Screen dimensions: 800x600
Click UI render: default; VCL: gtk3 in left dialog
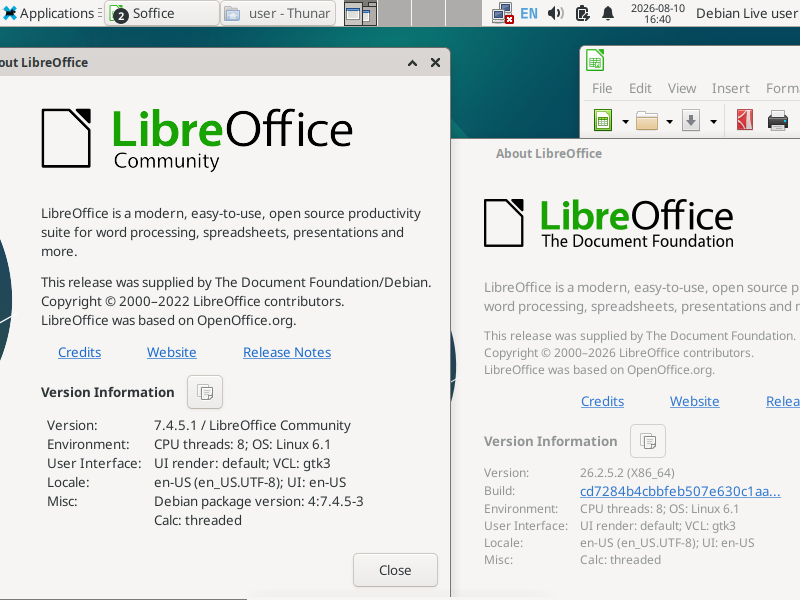point(242,463)
